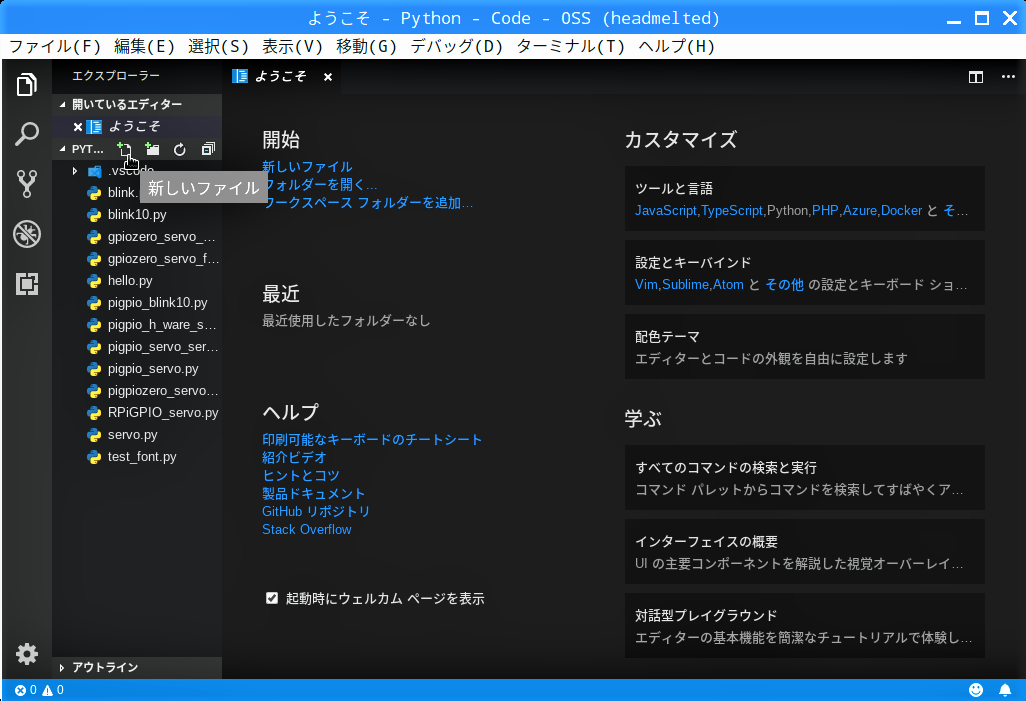Open blink10.py in the explorer

click(x=137, y=215)
